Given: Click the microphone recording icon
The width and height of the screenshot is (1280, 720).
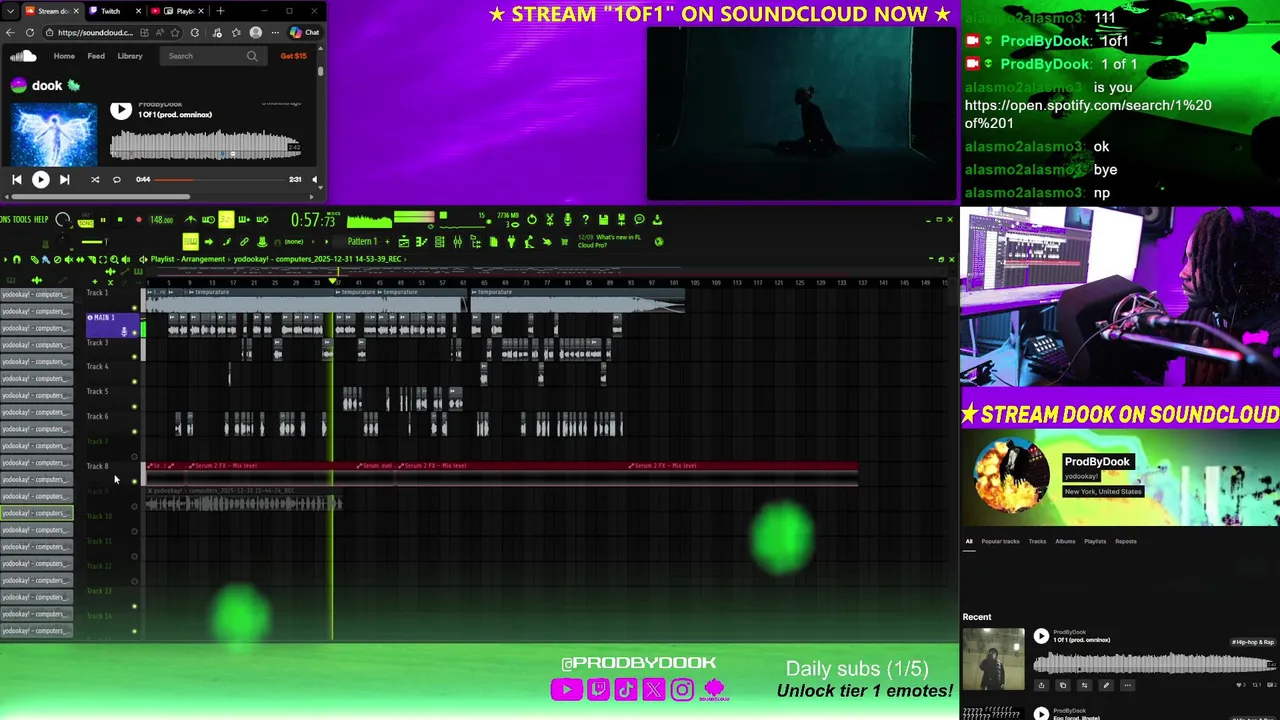Looking at the screenshot, I should tap(567, 219).
